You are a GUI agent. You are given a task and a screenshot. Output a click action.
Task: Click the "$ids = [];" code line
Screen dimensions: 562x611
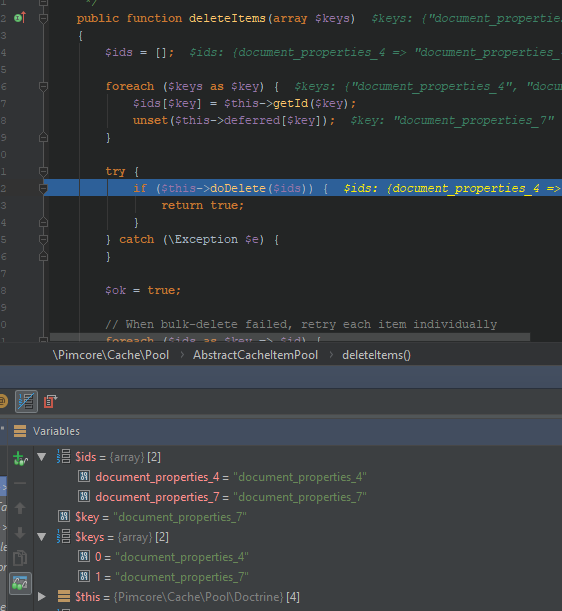pyautogui.click(x=140, y=52)
